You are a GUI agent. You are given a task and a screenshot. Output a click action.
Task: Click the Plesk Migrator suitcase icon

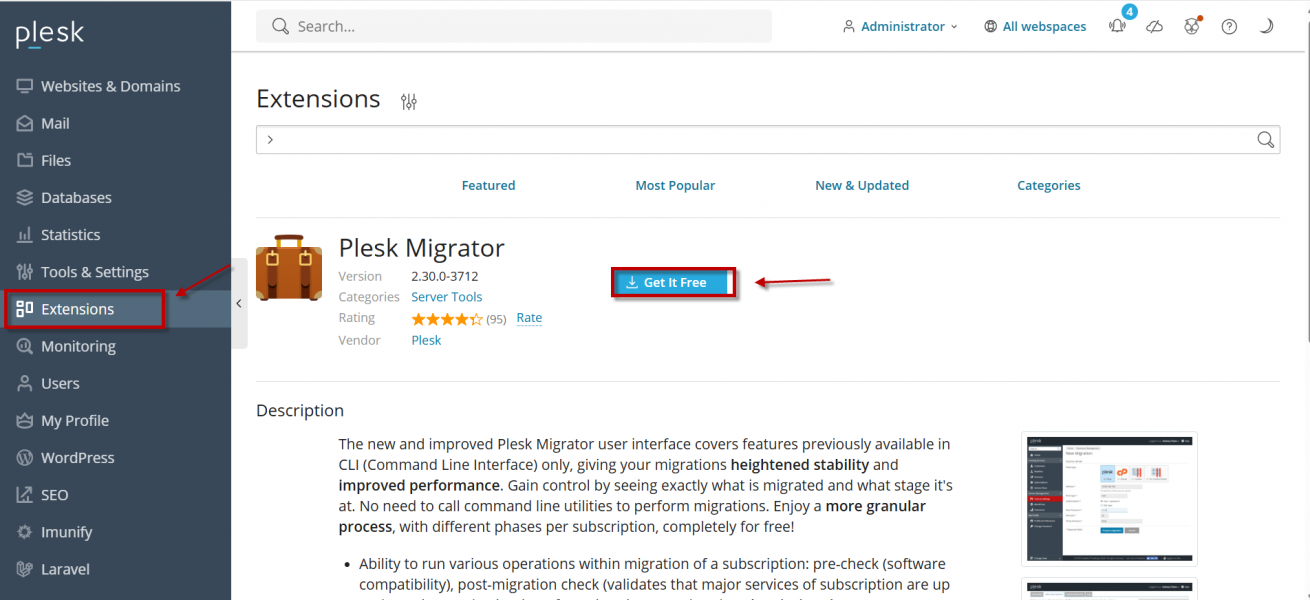(x=289, y=267)
